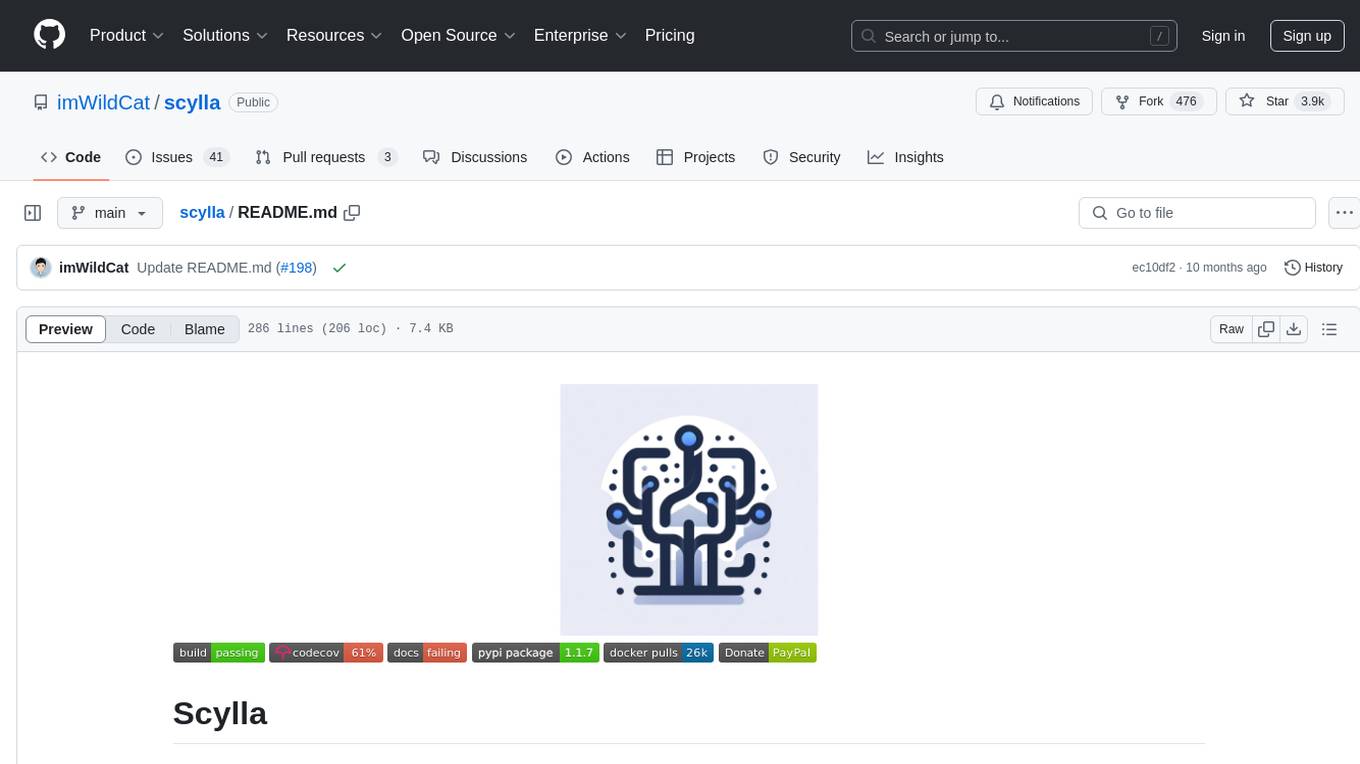Viewport: 1360px width, 764px height.
Task: Click the Scylla heading text
Action: pyautogui.click(x=220, y=713)
